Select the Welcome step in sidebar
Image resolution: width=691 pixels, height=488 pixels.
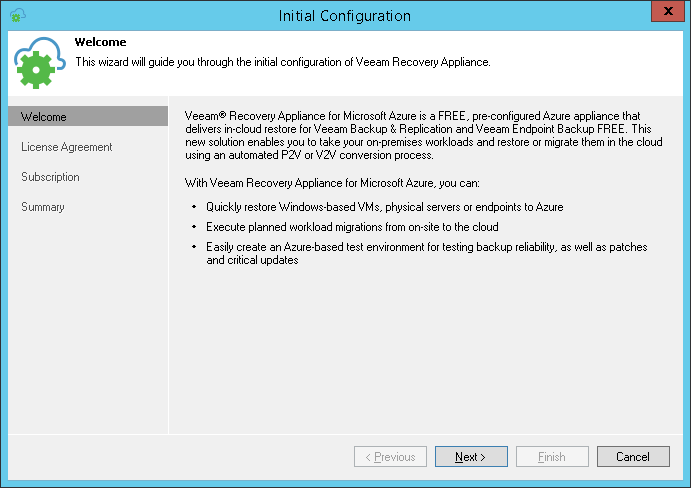click(x=44, y=117)
